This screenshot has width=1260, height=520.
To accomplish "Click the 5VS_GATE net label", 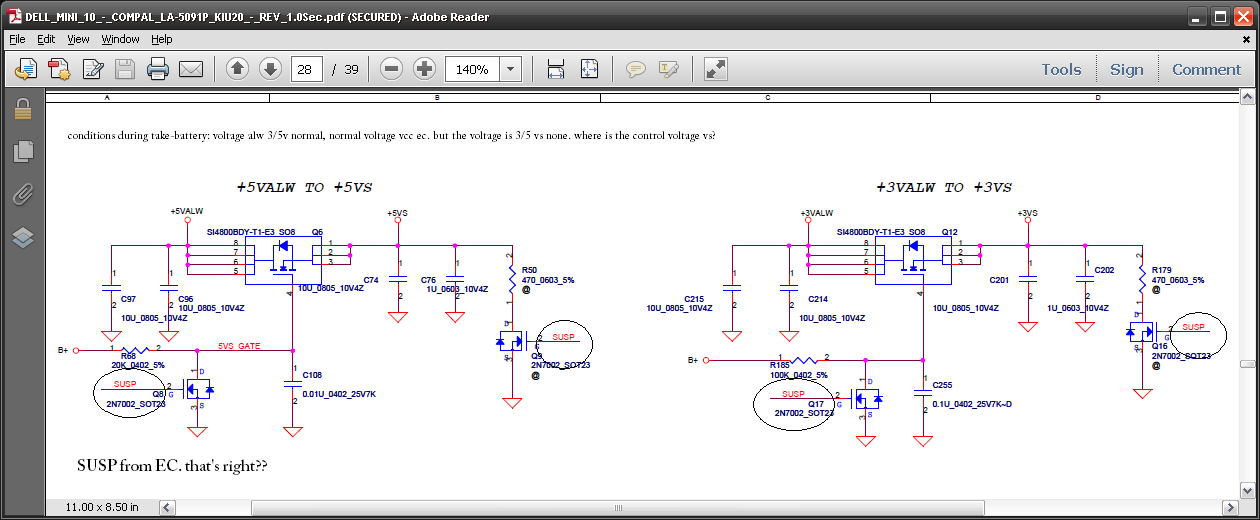I will [x=239, y=345].
